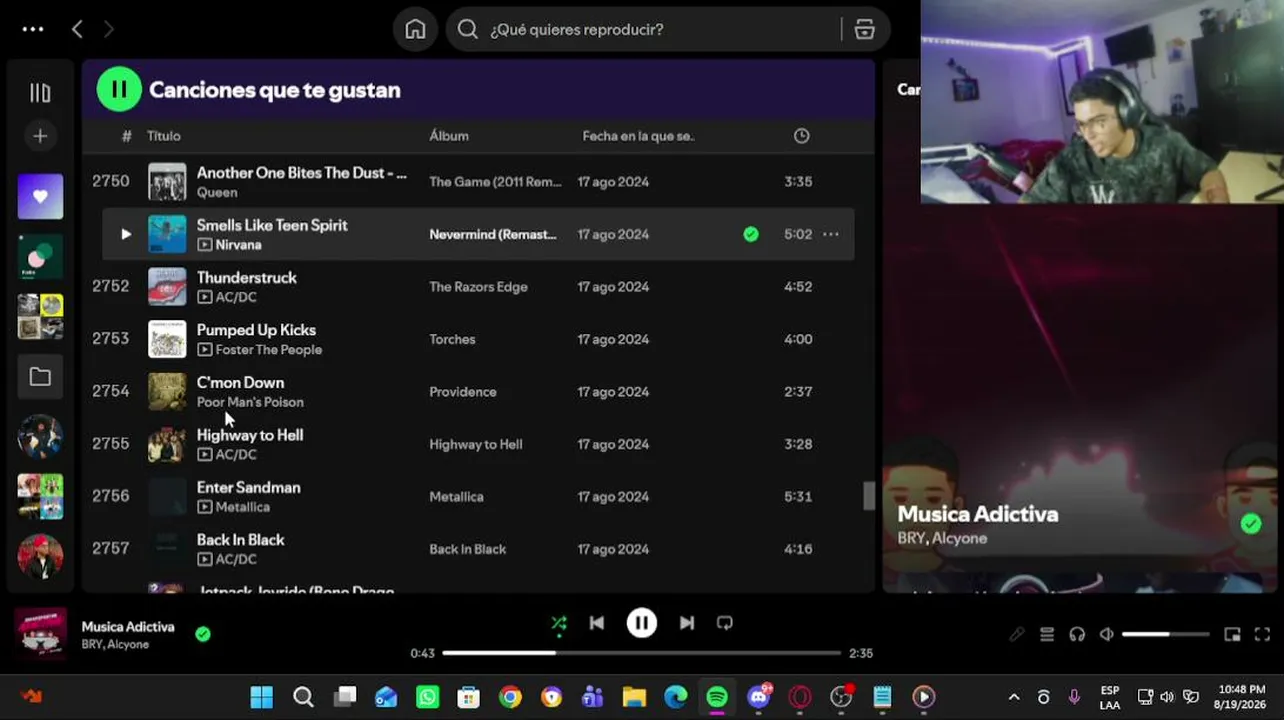Open the miniplayer icon
The width and height of the screenshot is (1284, 720).
click(1233, 634)
